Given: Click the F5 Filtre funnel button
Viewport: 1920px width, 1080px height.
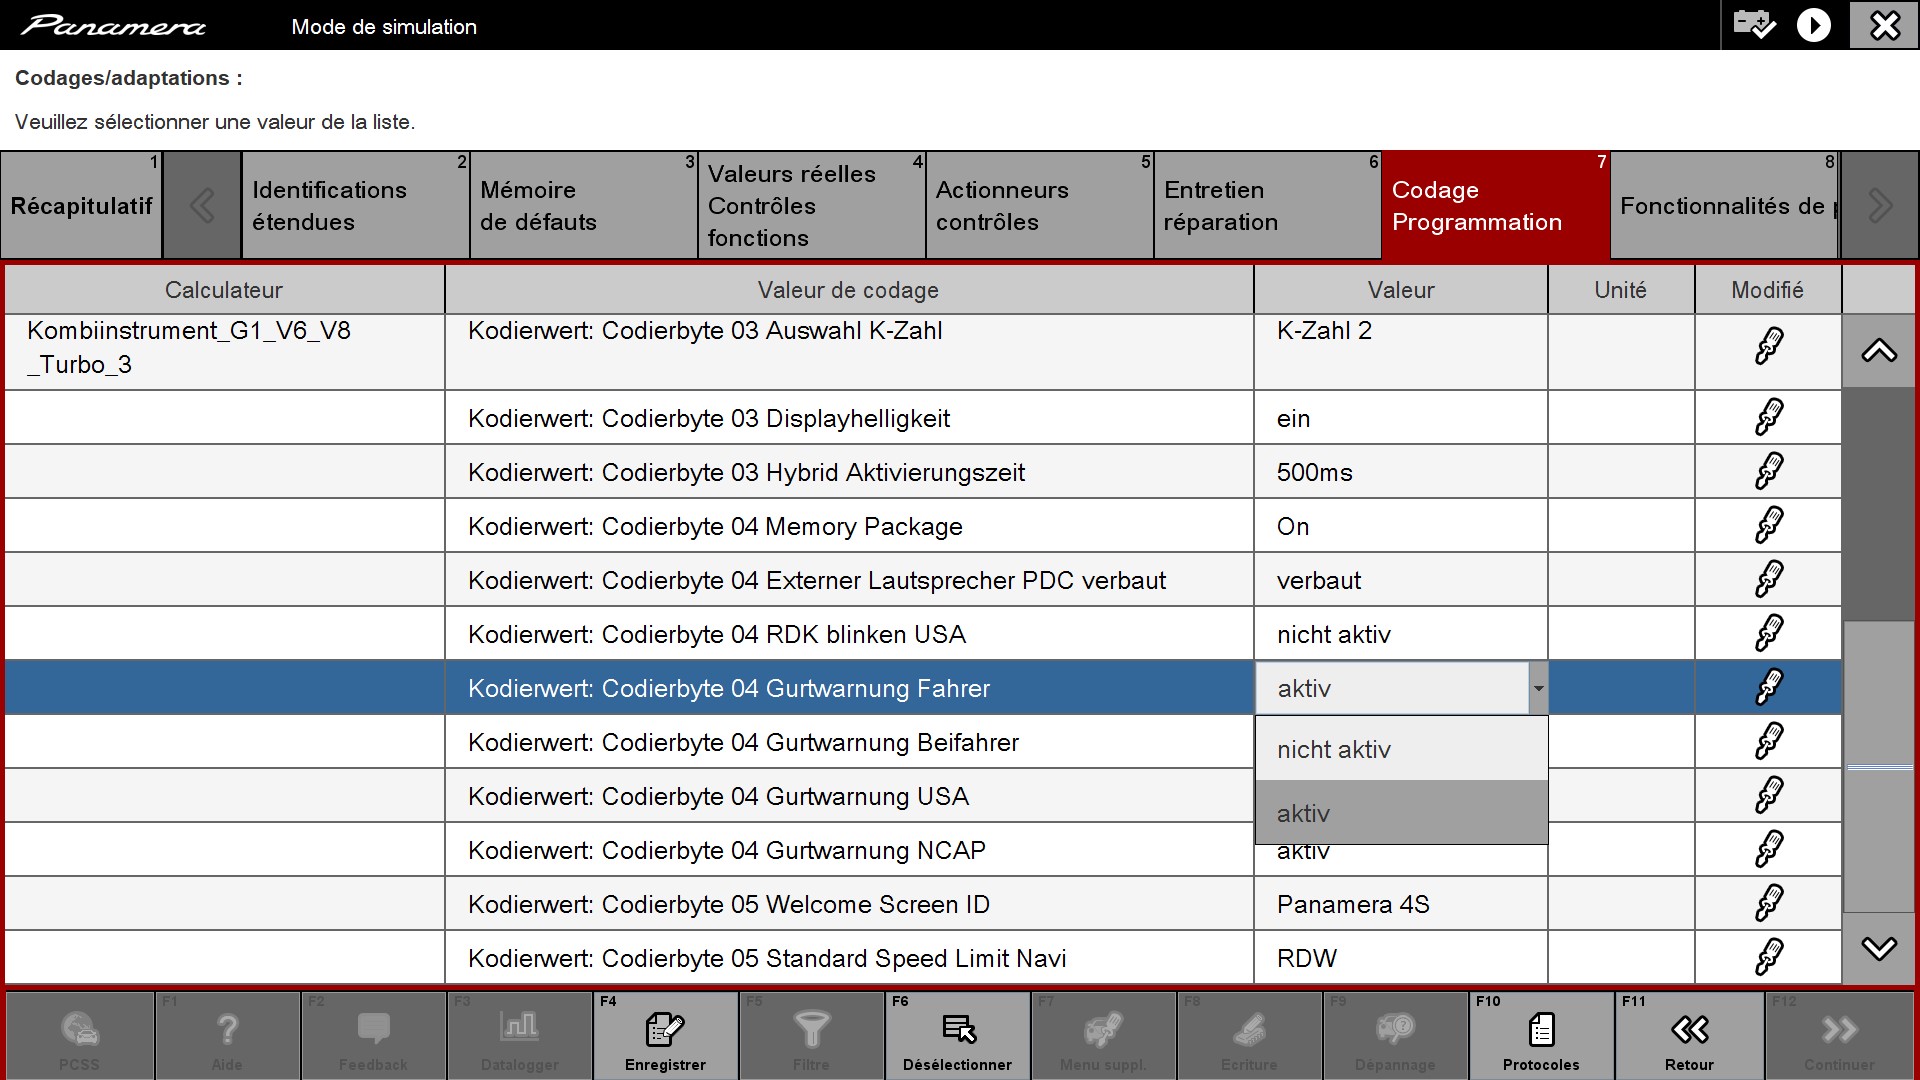Looking at the screenshot, I should tap(811, 1035).
